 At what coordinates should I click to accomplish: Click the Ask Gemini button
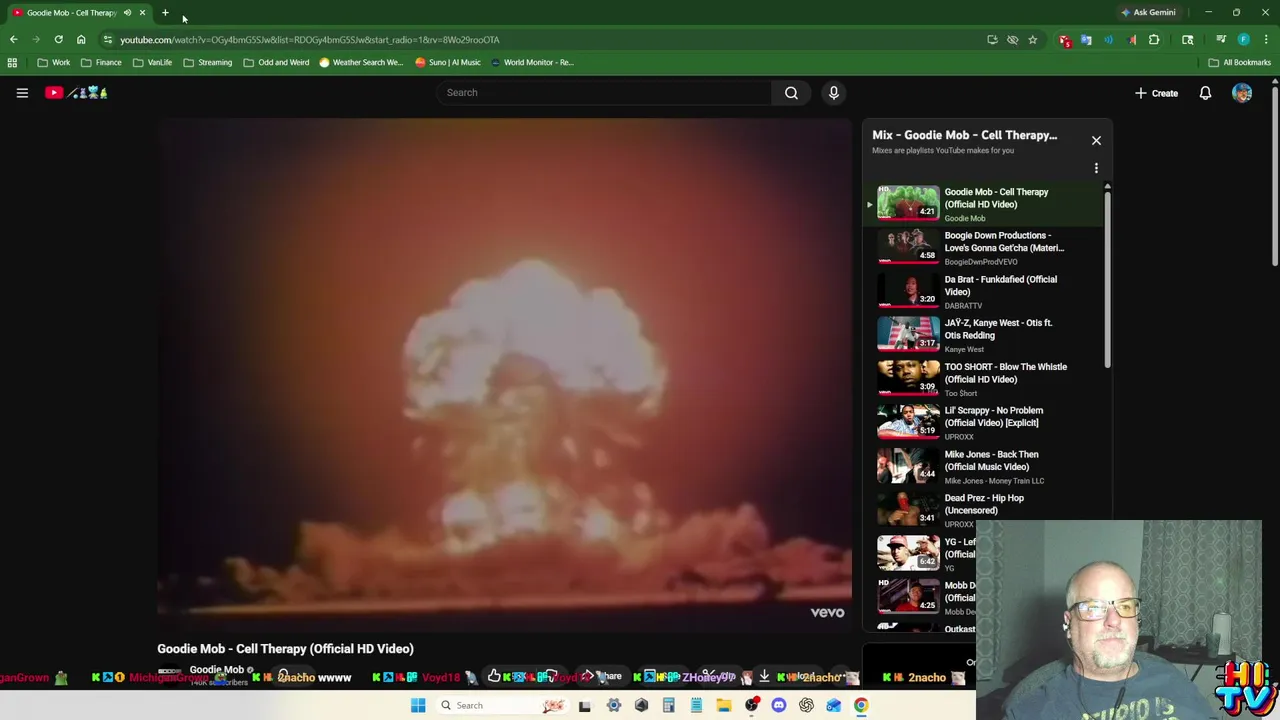pyautogui.click(x=1148, y=13)
